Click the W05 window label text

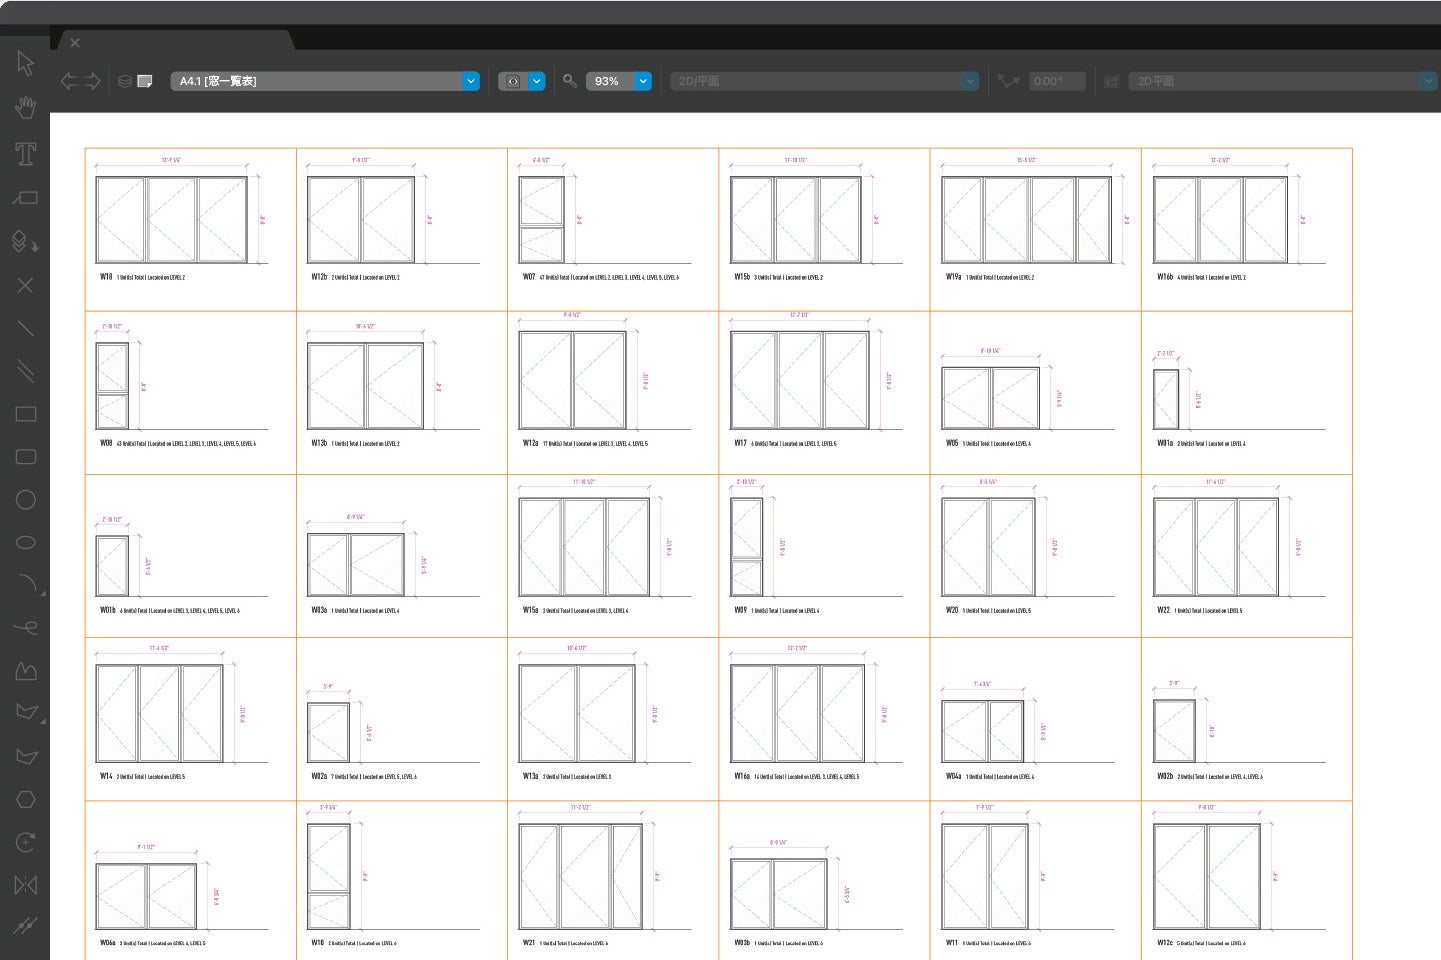pyautogui.click(x=952, y=443)
